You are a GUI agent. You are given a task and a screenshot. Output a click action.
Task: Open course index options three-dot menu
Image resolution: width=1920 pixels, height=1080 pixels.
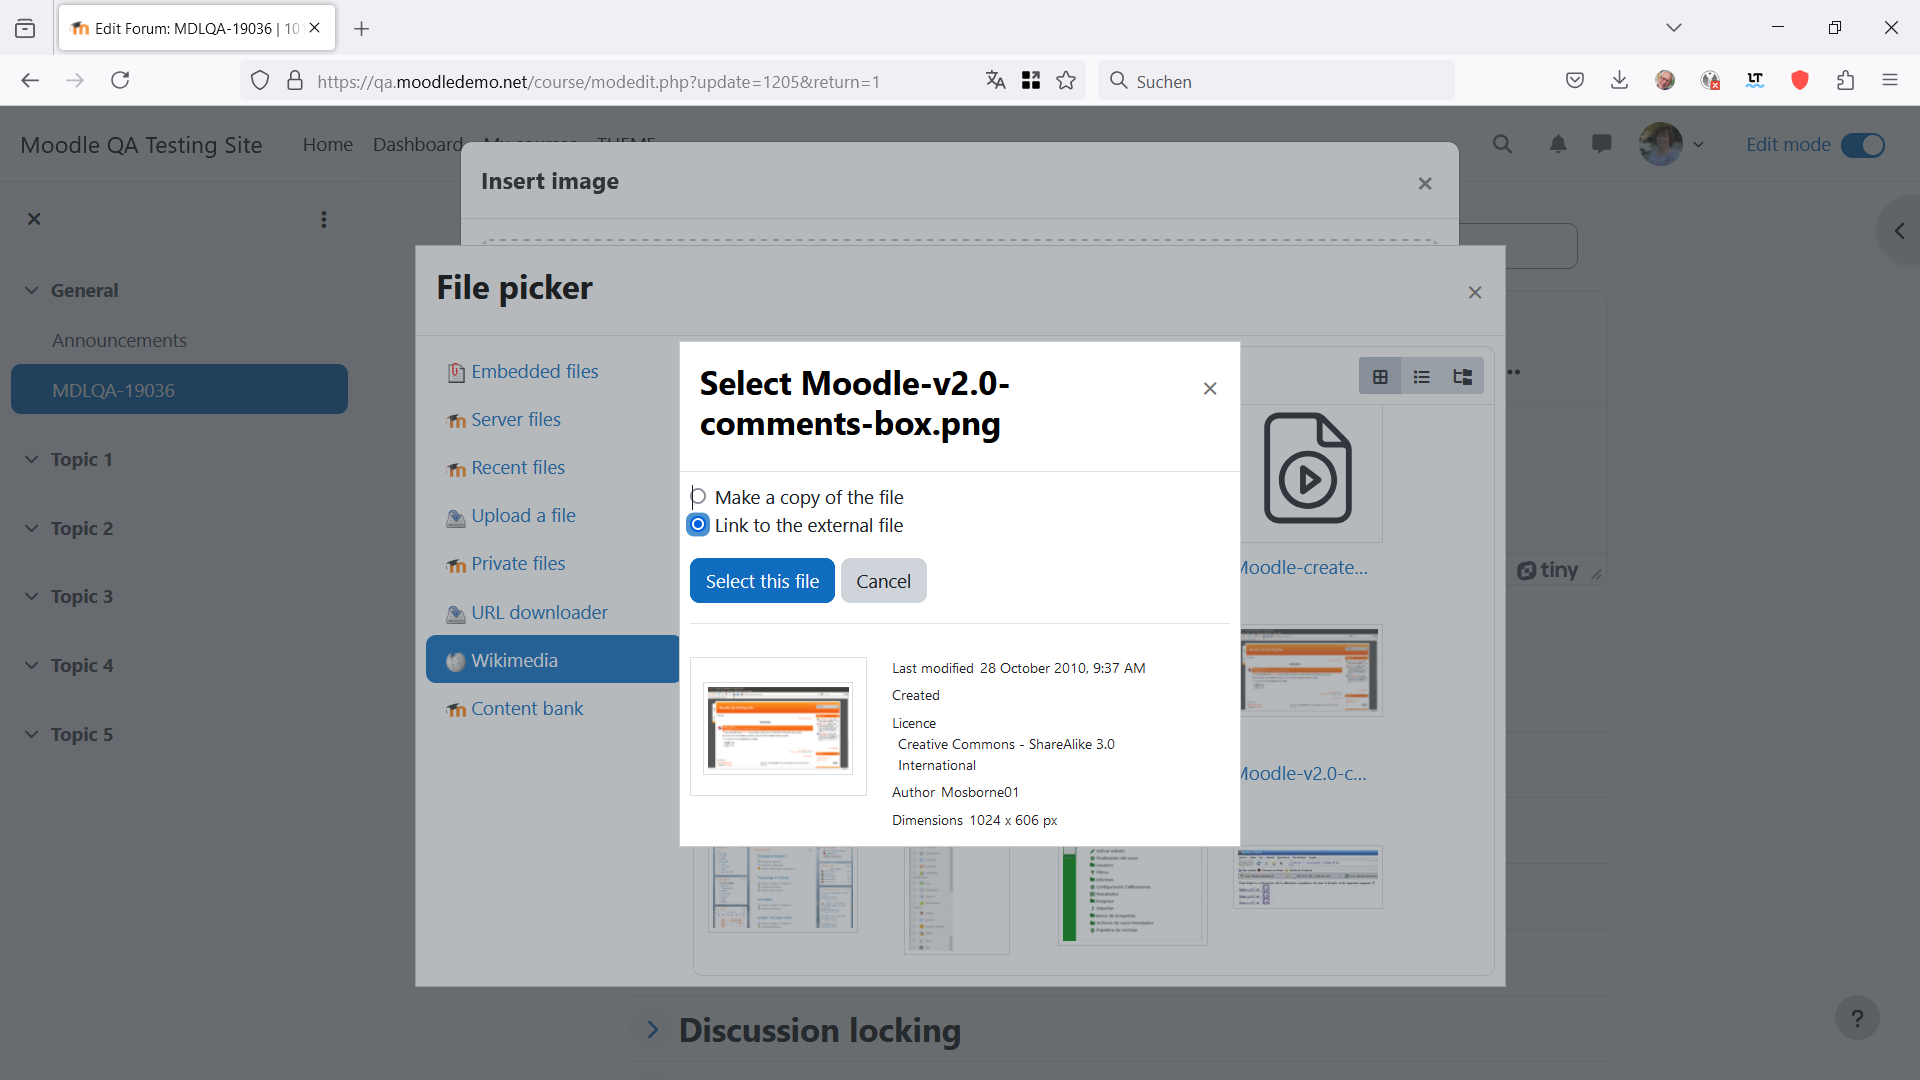pos(323,219)
